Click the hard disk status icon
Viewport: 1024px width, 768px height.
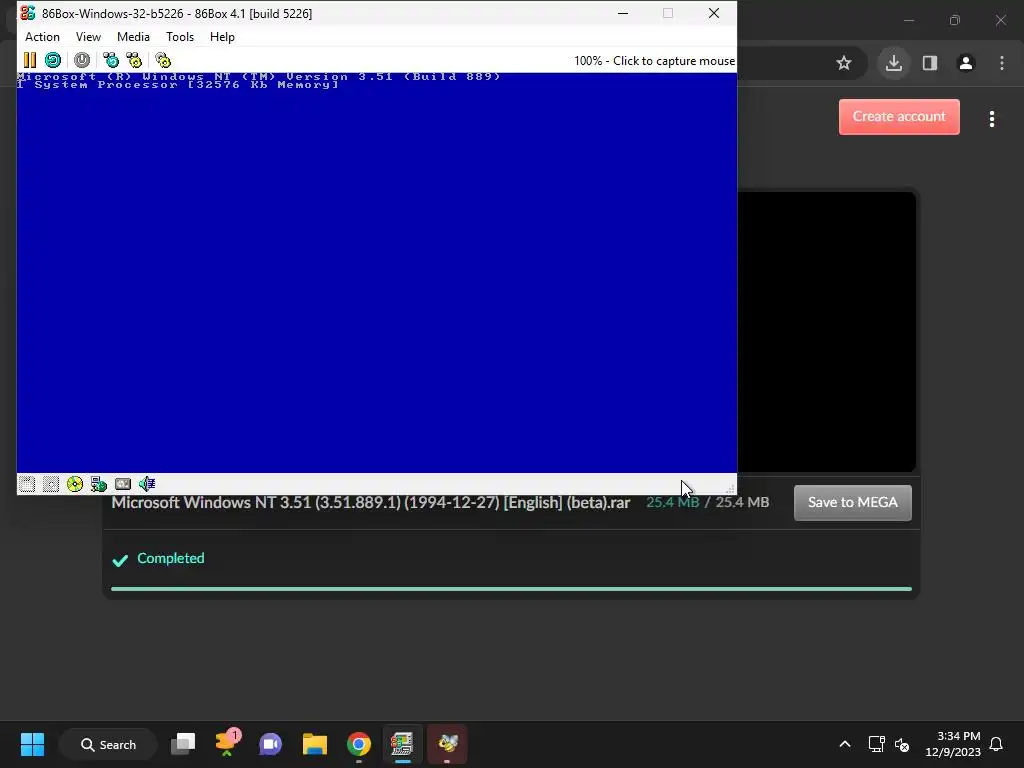[x=123, y=484]
